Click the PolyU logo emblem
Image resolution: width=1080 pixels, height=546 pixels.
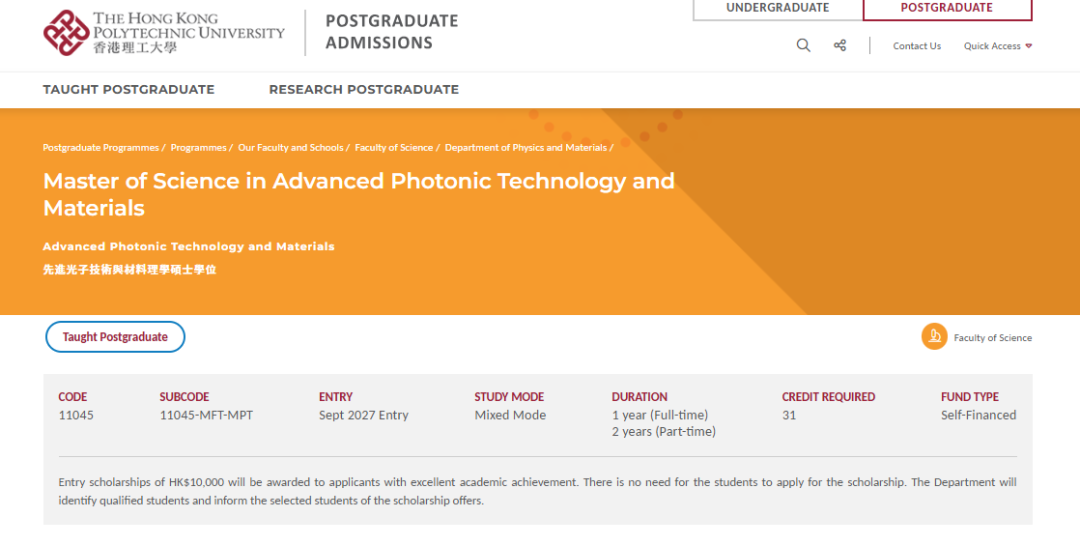(66, 32)
